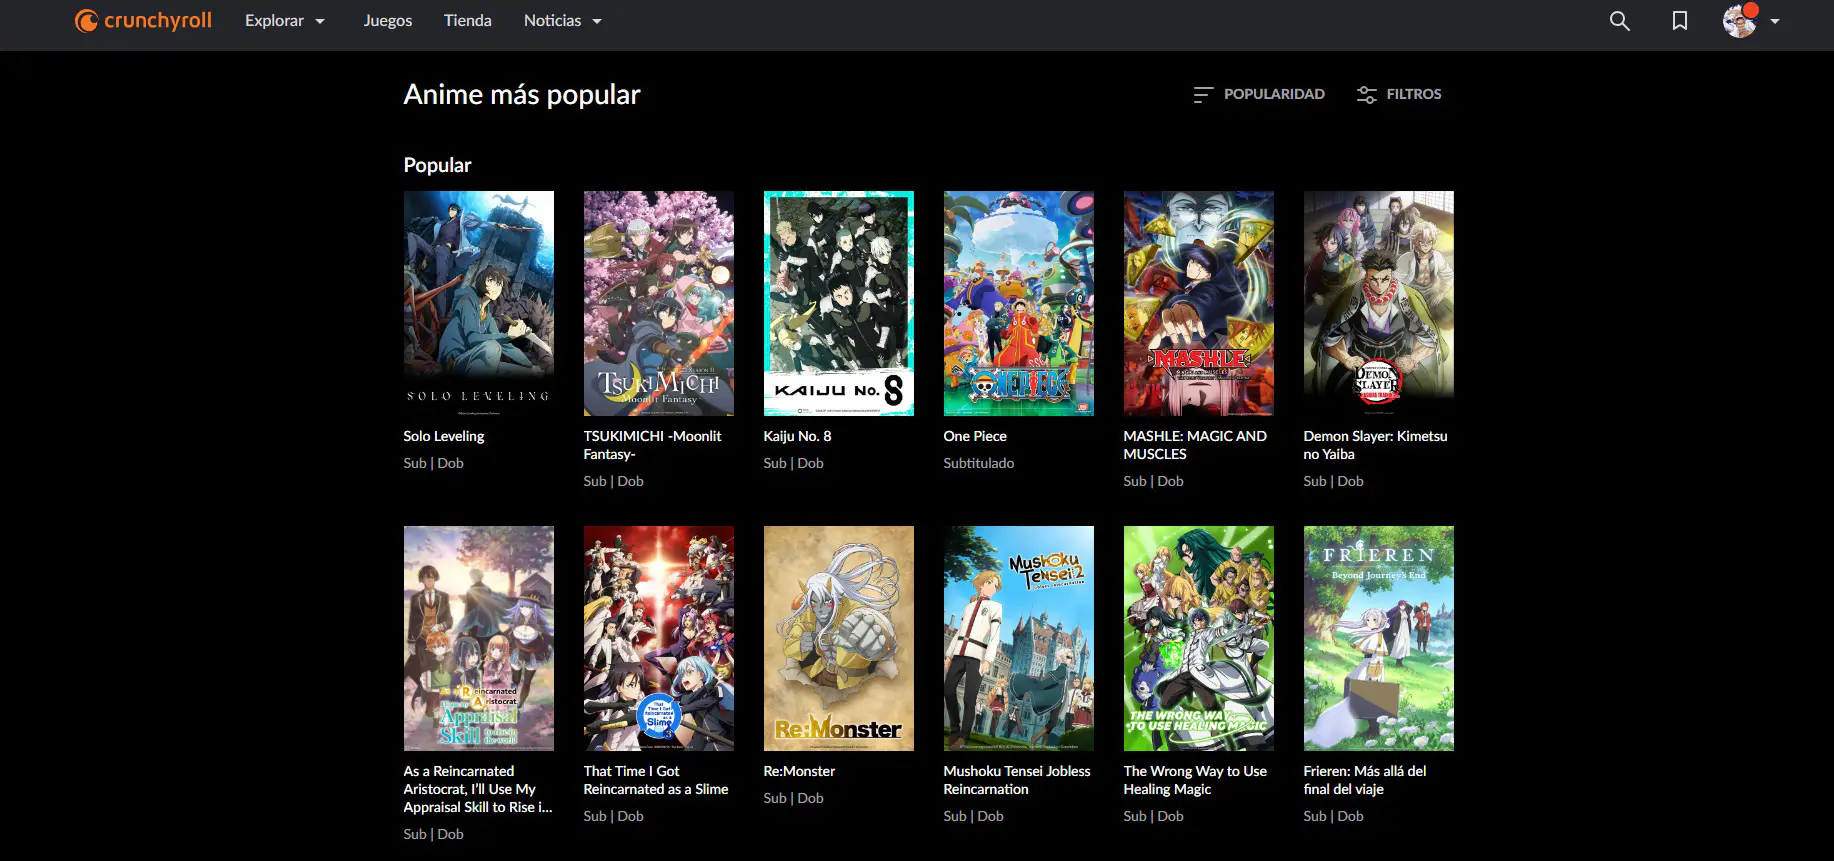1834x861 pixels.
Task: Click the FILTROS button label
Action: click(x=1414, y=94)
